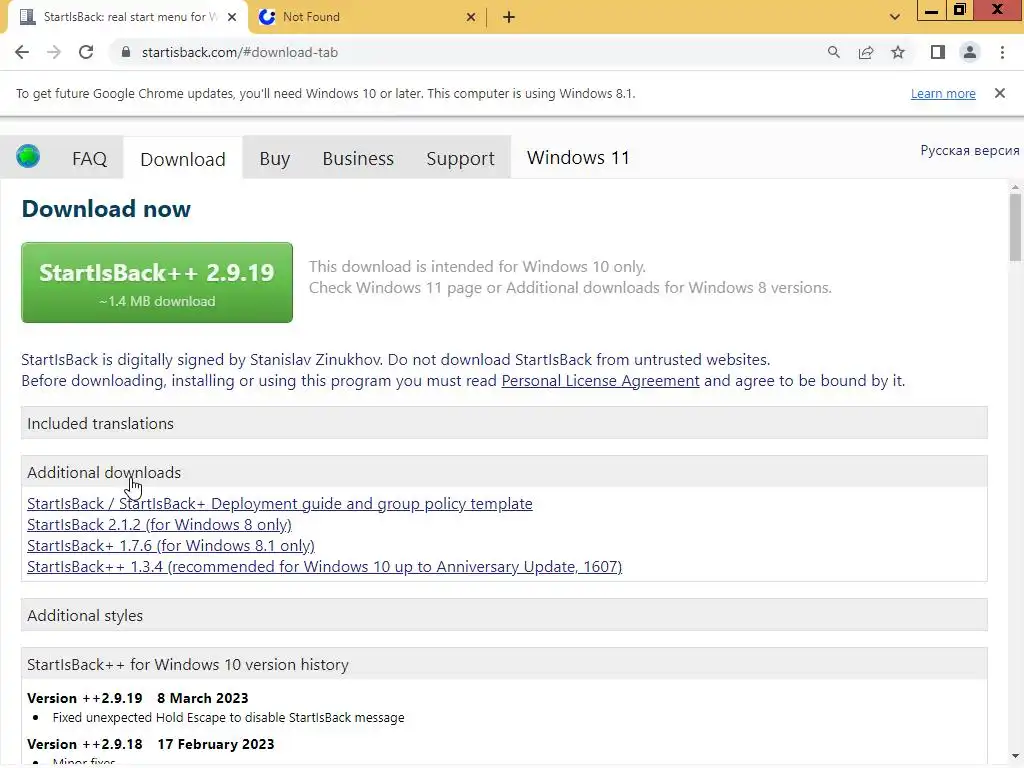Screen dimensions: 1024x768
Task: Download StartIsBack++ 2.9.19
Action: click(x=157, y=282)
